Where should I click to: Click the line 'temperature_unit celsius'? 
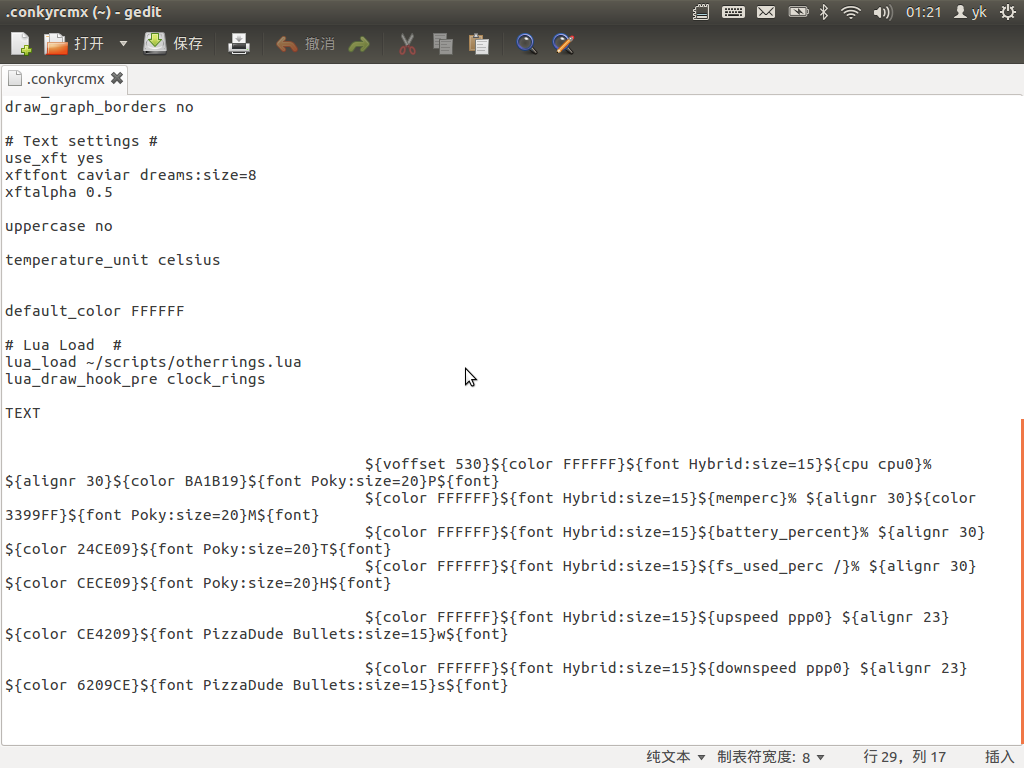click(x=112, y=260)
